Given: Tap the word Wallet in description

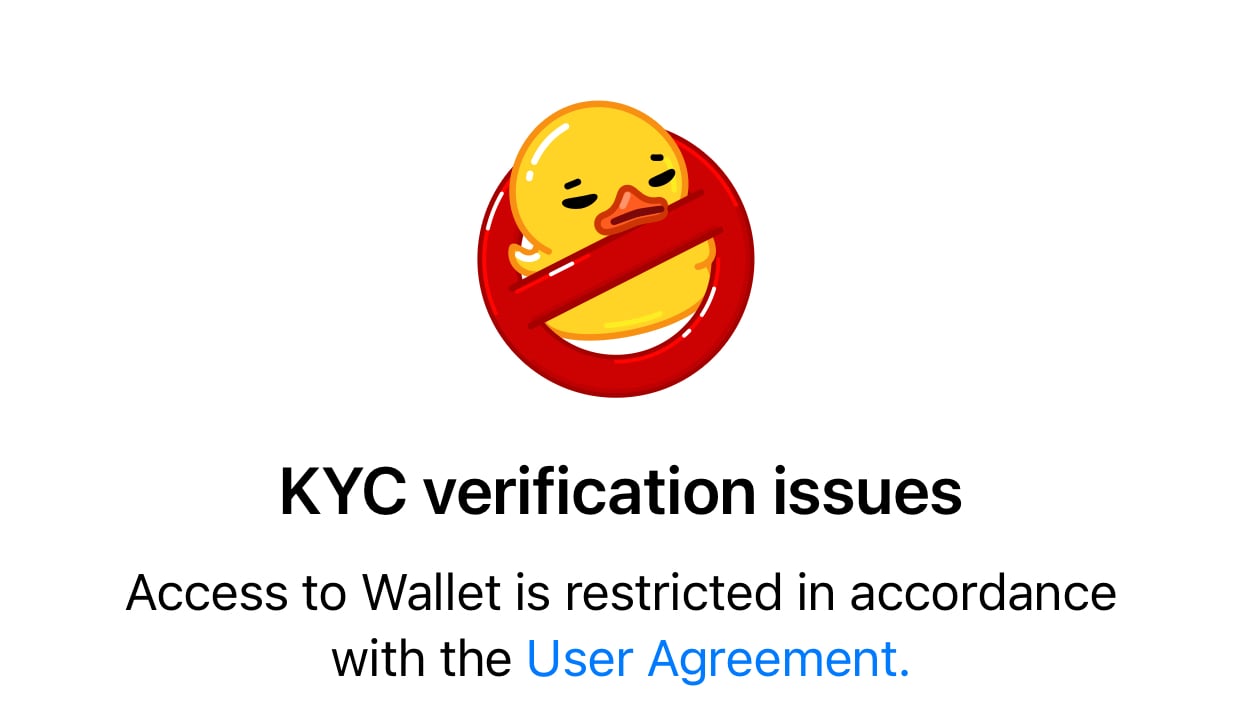Looking at the screenshot, I should [431, 593].
